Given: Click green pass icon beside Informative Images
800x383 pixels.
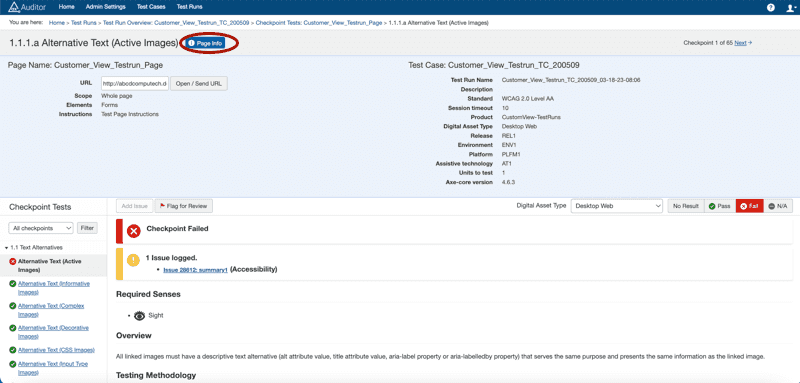Looking at the screenshot, I should click(x=13, y=284).
